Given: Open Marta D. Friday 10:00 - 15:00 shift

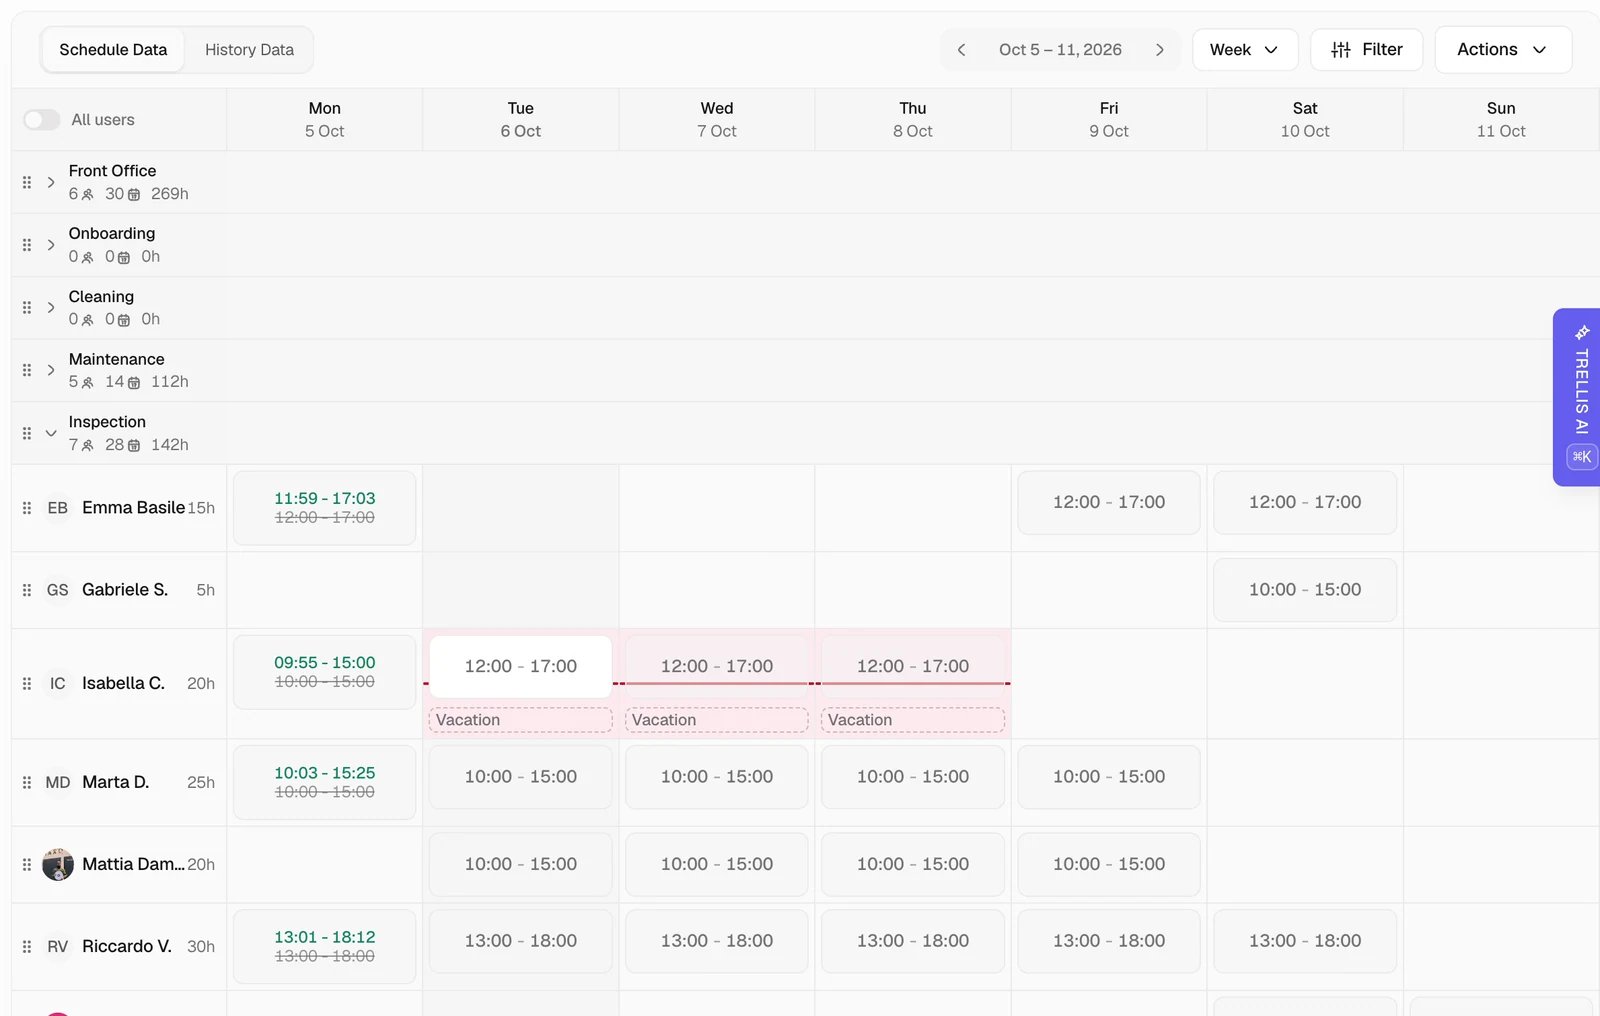Looking at the screenshot, I should (1109, 777).
